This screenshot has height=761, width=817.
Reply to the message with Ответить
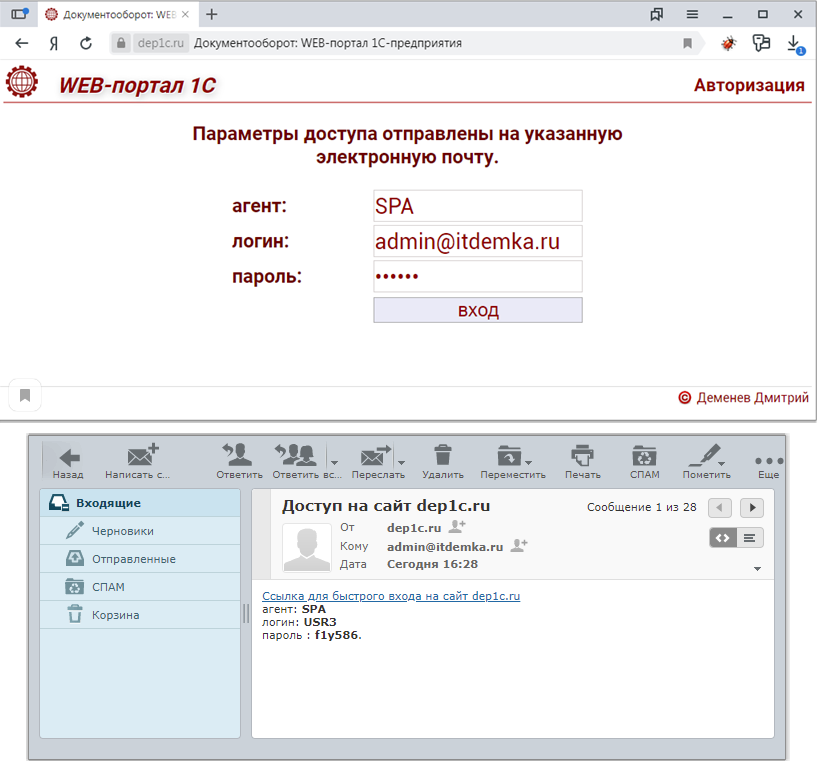pyautogui.click(x=239, y=461)
